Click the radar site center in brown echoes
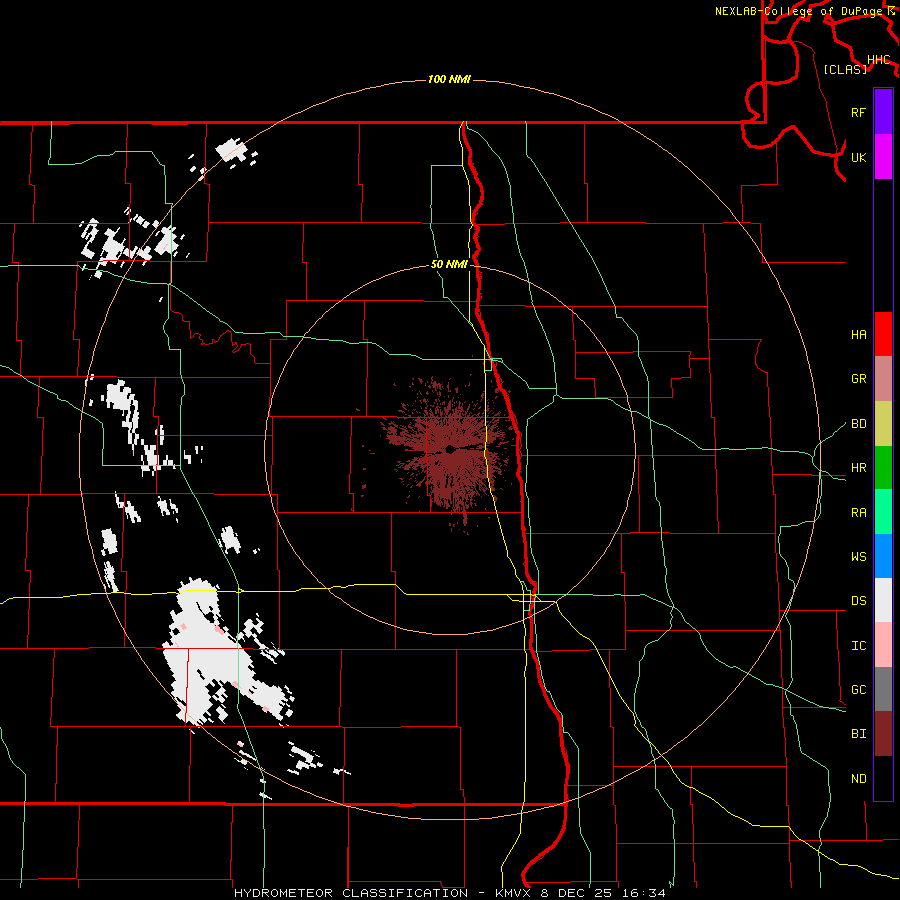Viewport: 900px width, 900px height. coord(450,449)
